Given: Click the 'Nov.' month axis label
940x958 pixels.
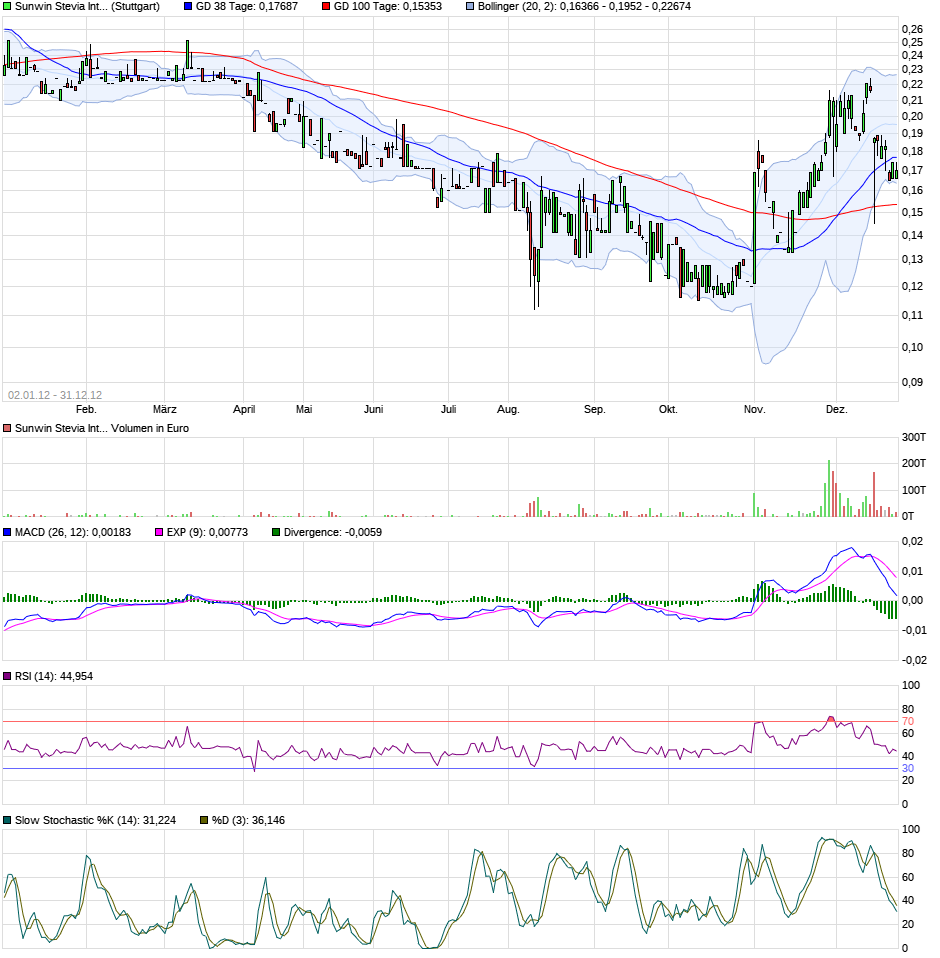Looking at the screenshot, I should click(x=755, y=409).
